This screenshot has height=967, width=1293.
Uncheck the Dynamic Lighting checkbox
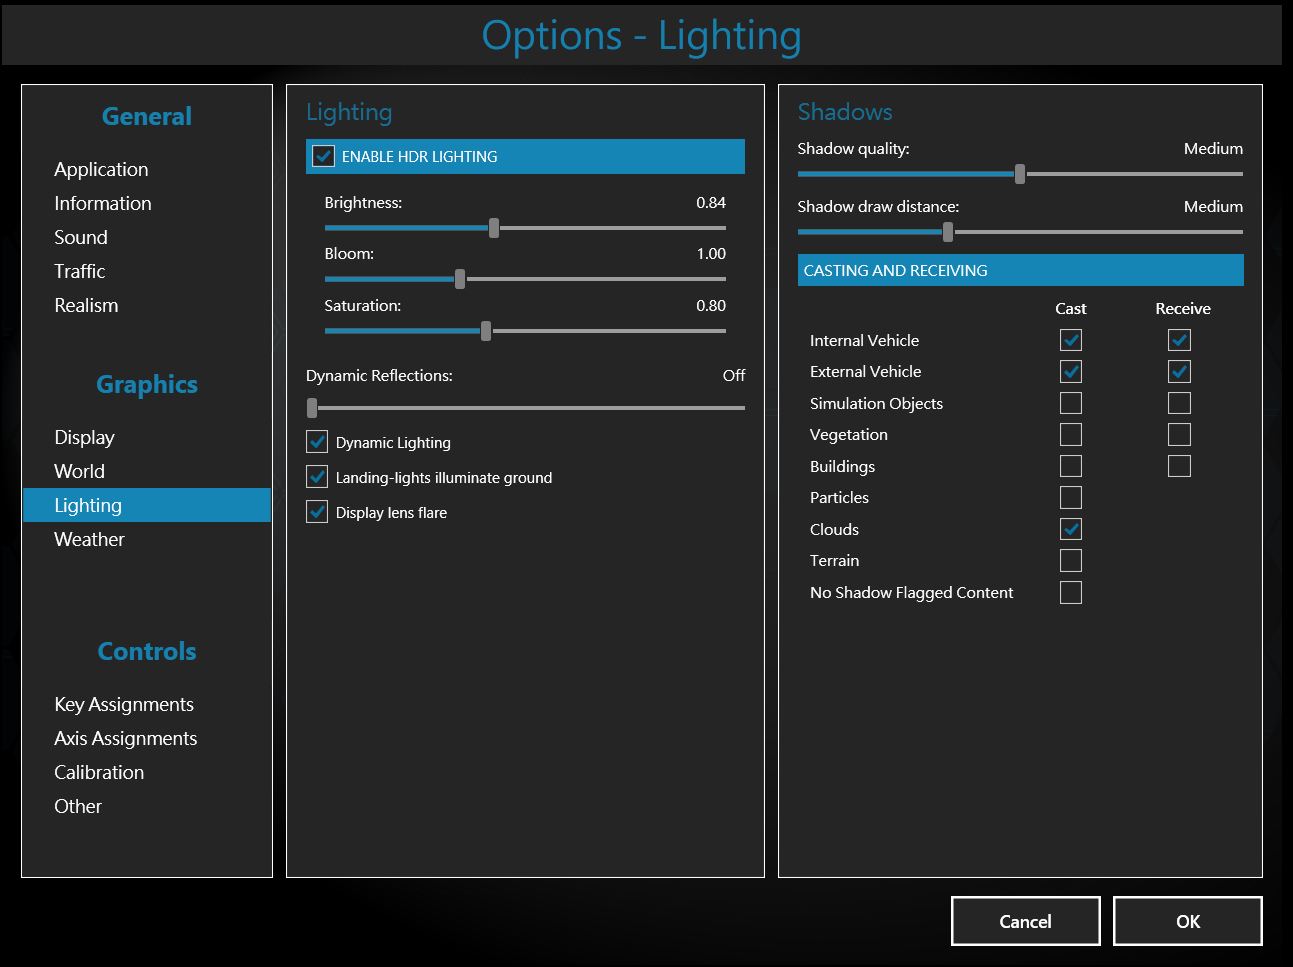(x=317, y=442)
